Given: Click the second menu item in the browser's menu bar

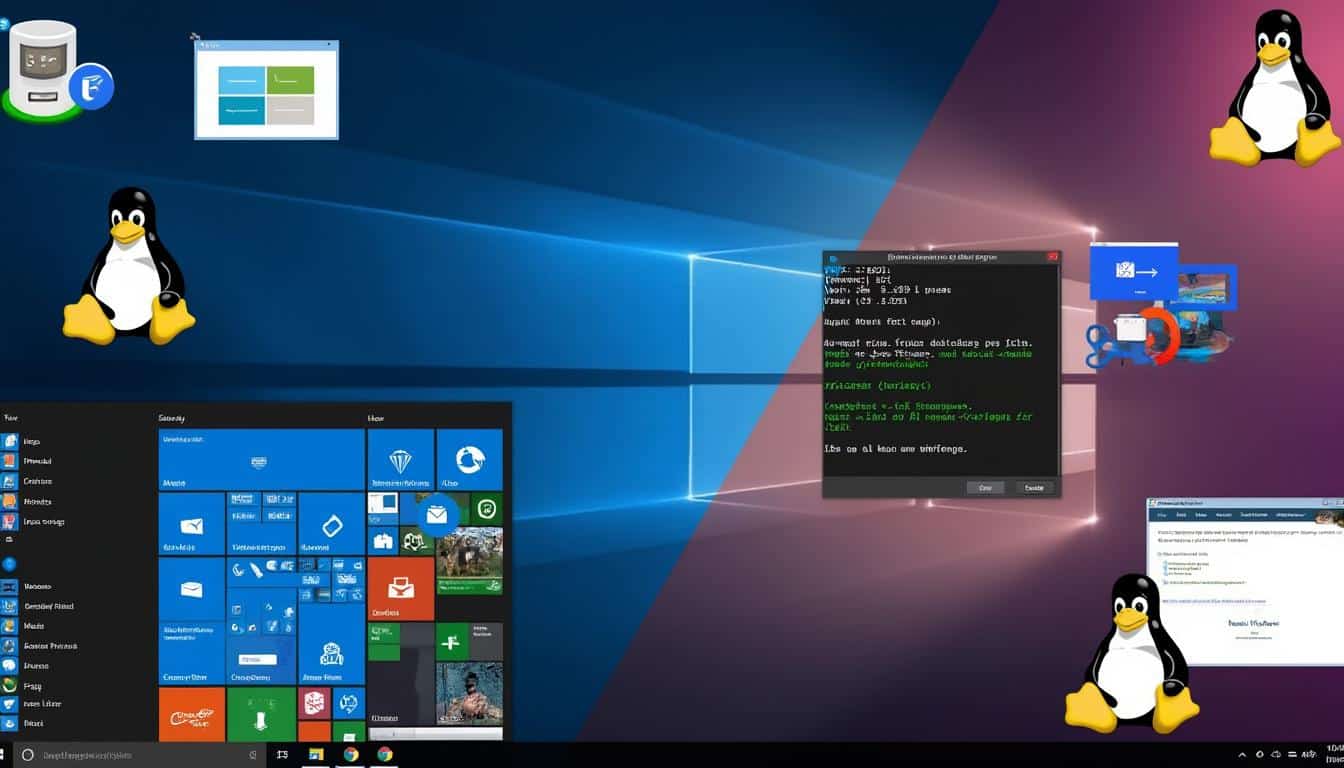Looking at the screenshot, I should pyautogui.click(x=1181, y=515).
